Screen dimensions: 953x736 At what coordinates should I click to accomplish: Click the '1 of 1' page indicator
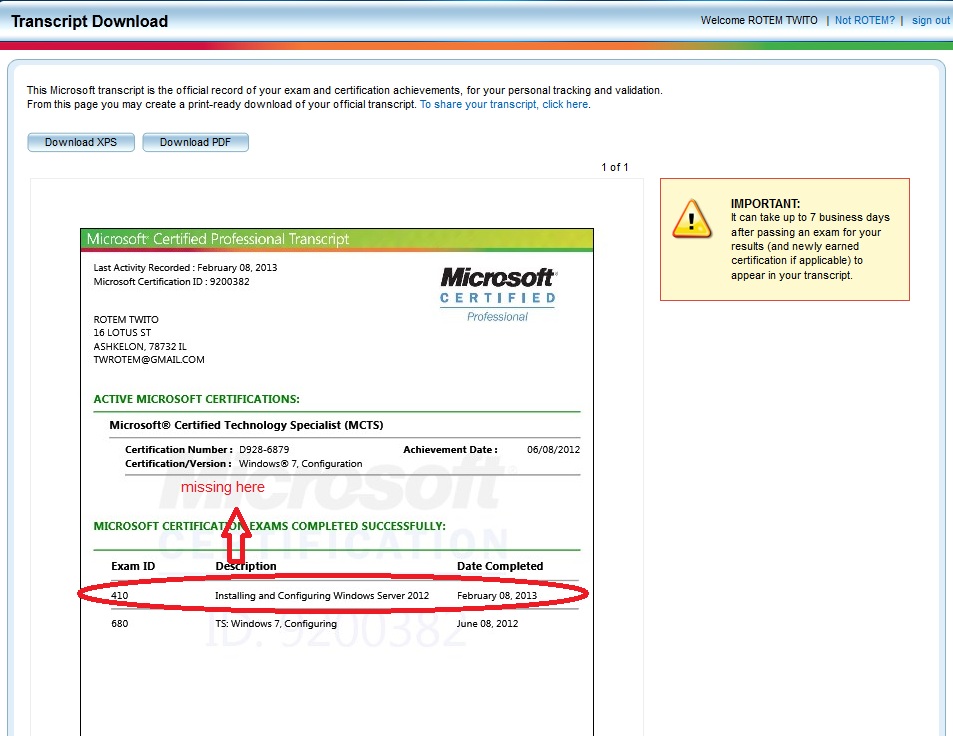coord(614,167)
